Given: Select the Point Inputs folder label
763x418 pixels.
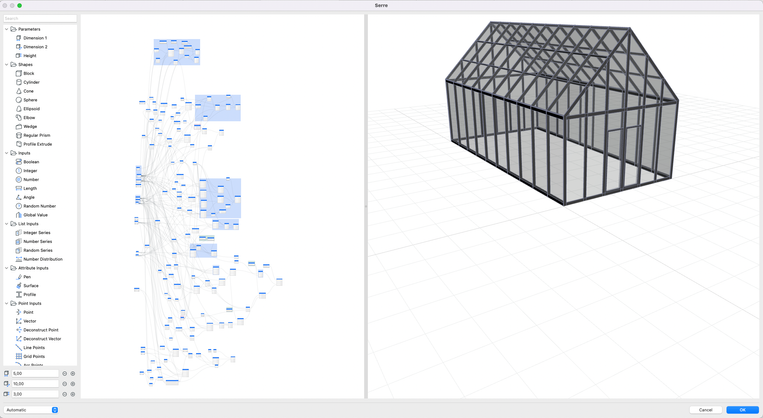Looking at the screenshot, I should (30, 303).
